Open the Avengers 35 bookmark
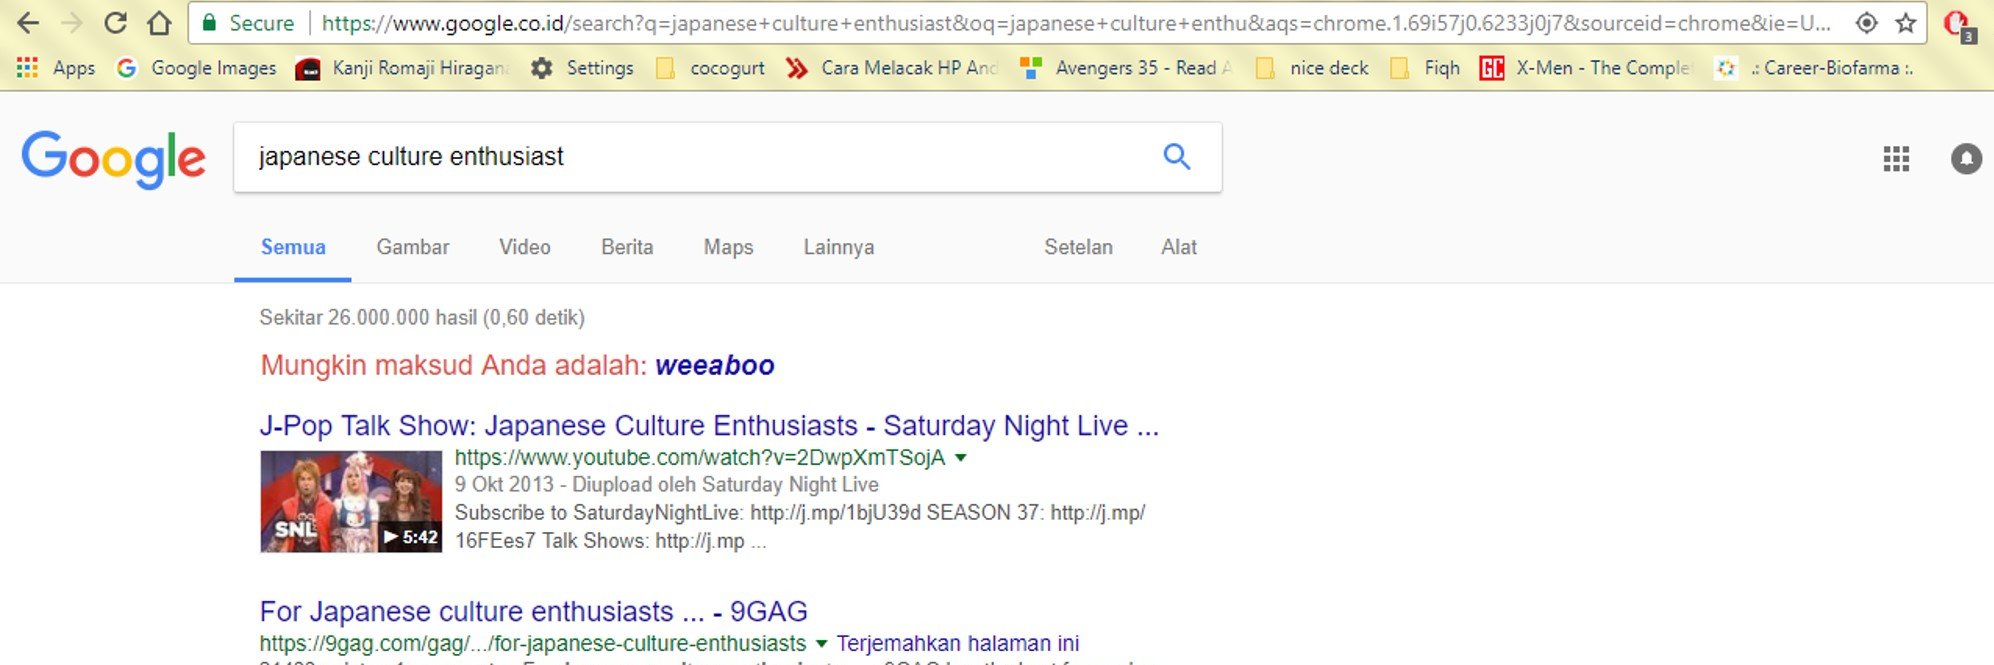 [x=1125, y=68]
